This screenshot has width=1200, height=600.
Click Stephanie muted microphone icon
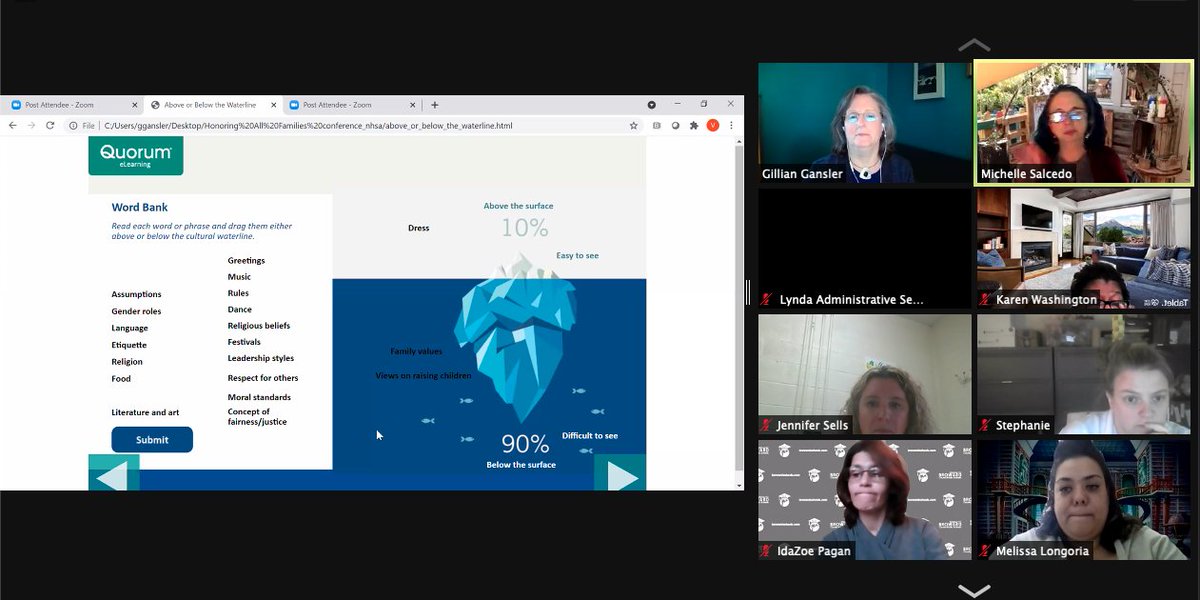click(x=986, y=425)
